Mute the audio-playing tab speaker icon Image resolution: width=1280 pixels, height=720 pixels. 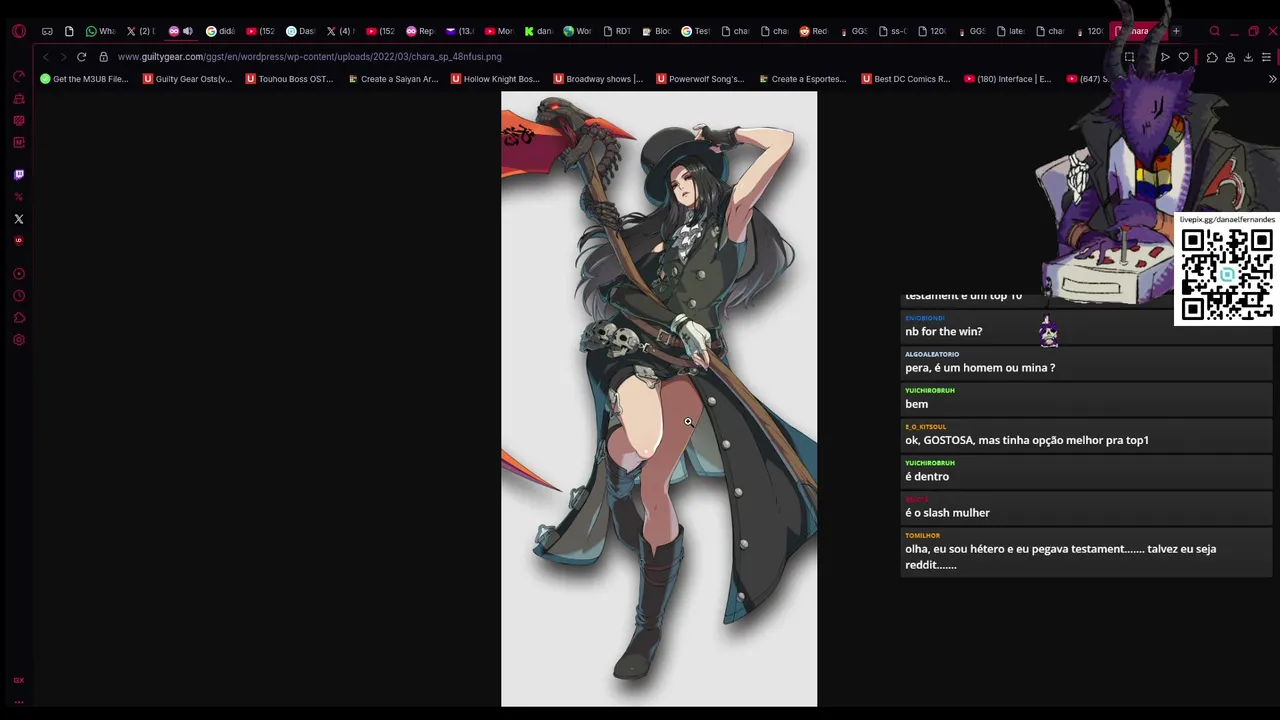(x=187, y=31)
